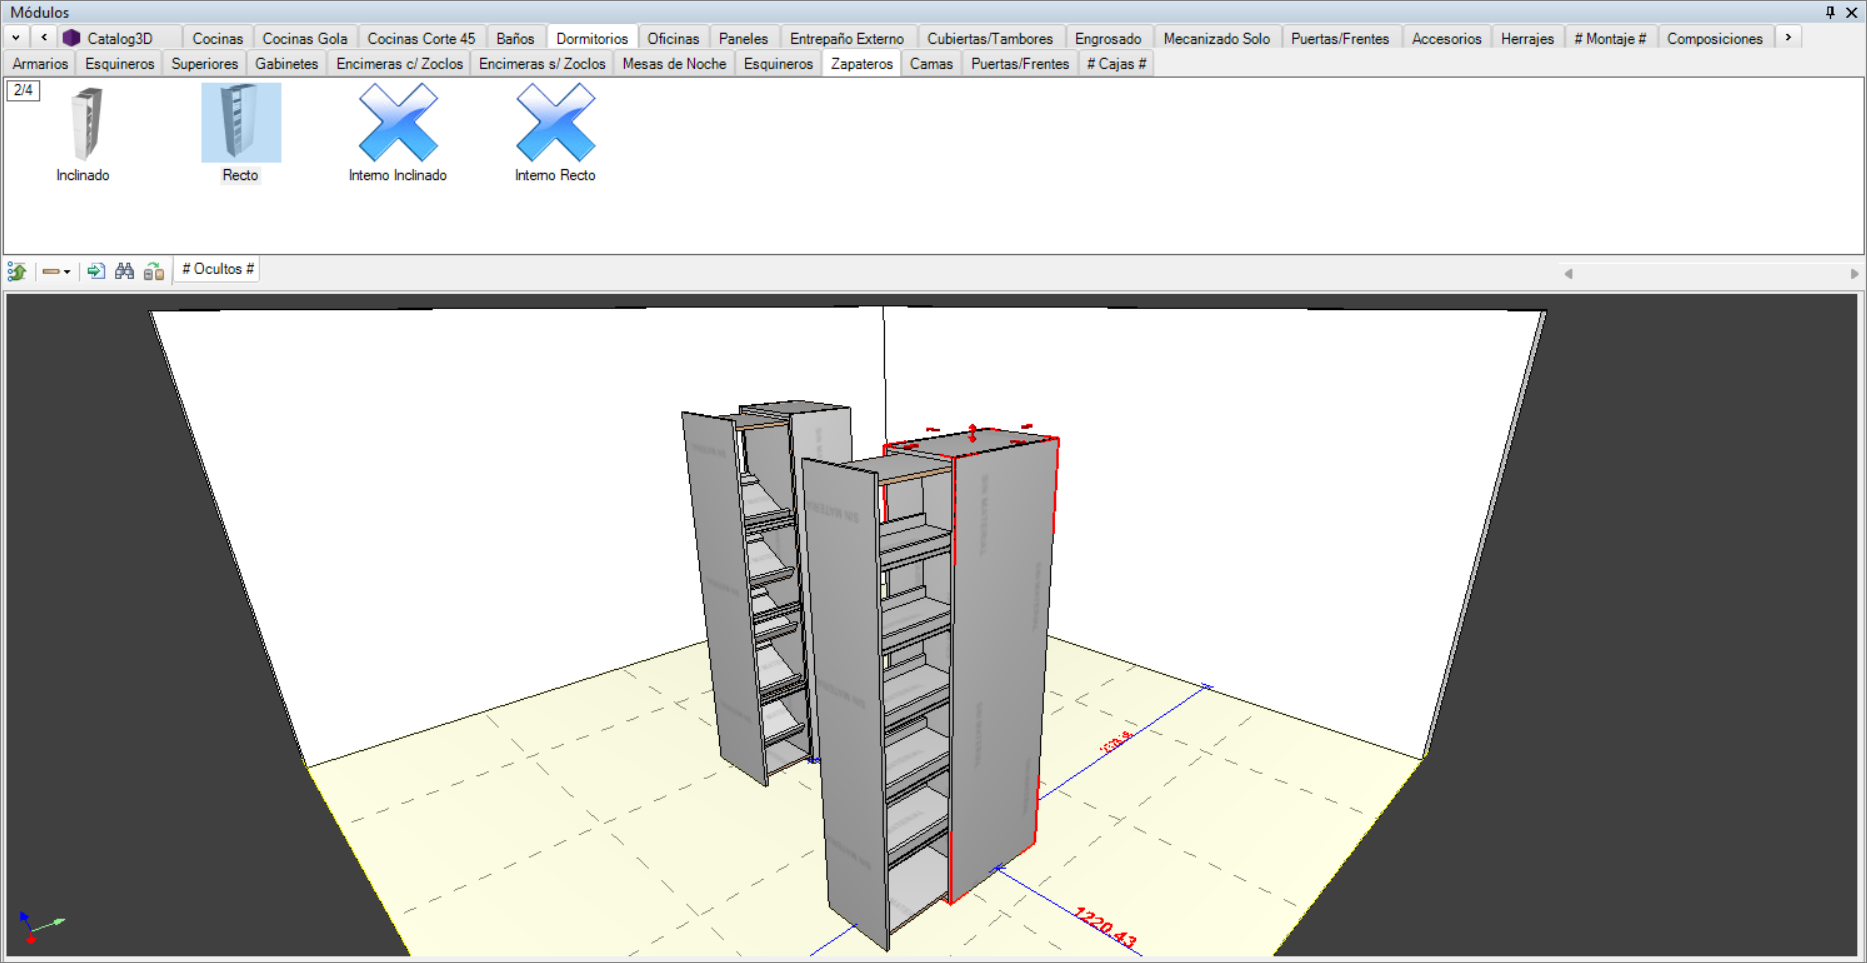Open the # Cajas # tab
This screenshot has width=1867, height=963.
pos(1117,63)
